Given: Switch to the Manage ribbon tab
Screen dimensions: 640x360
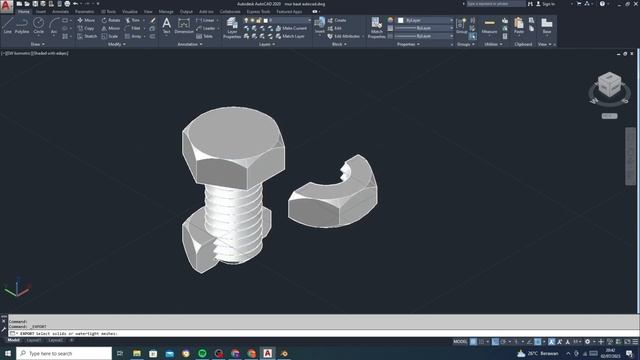Looking at the screenshot, I should pos(166,11).
